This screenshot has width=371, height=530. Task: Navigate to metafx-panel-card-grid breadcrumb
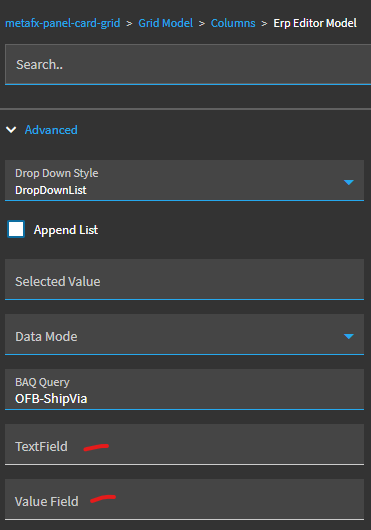[63, 23]
